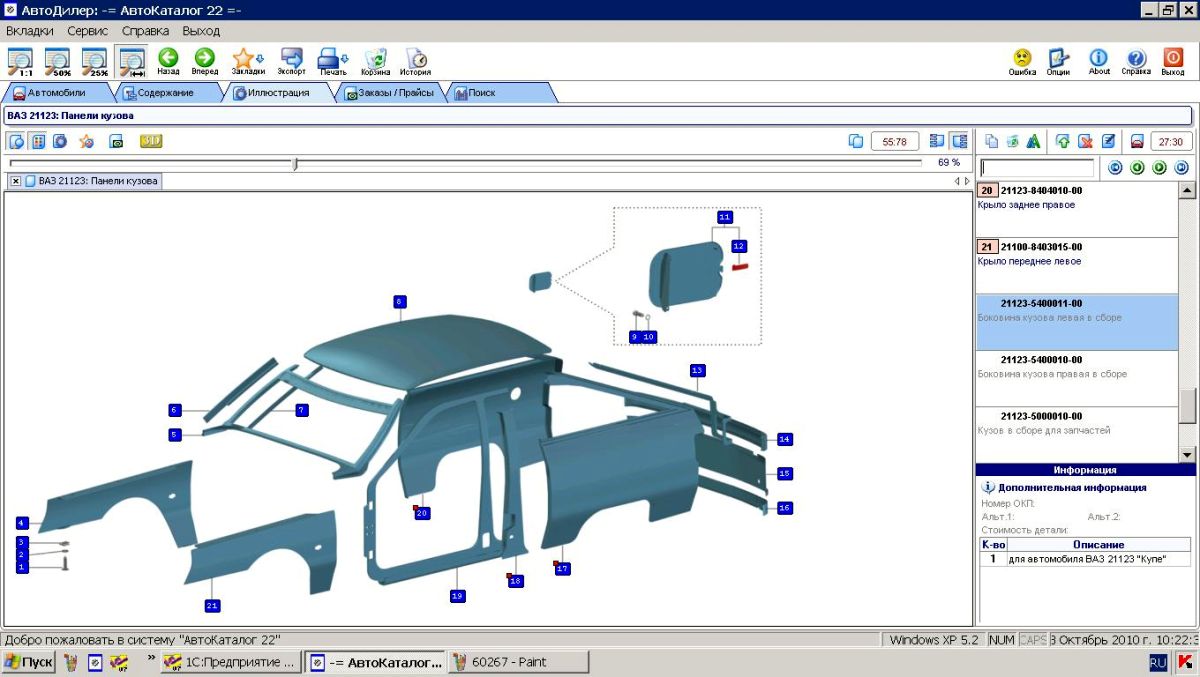Toggle the first illustration view icon

point(17,141)
